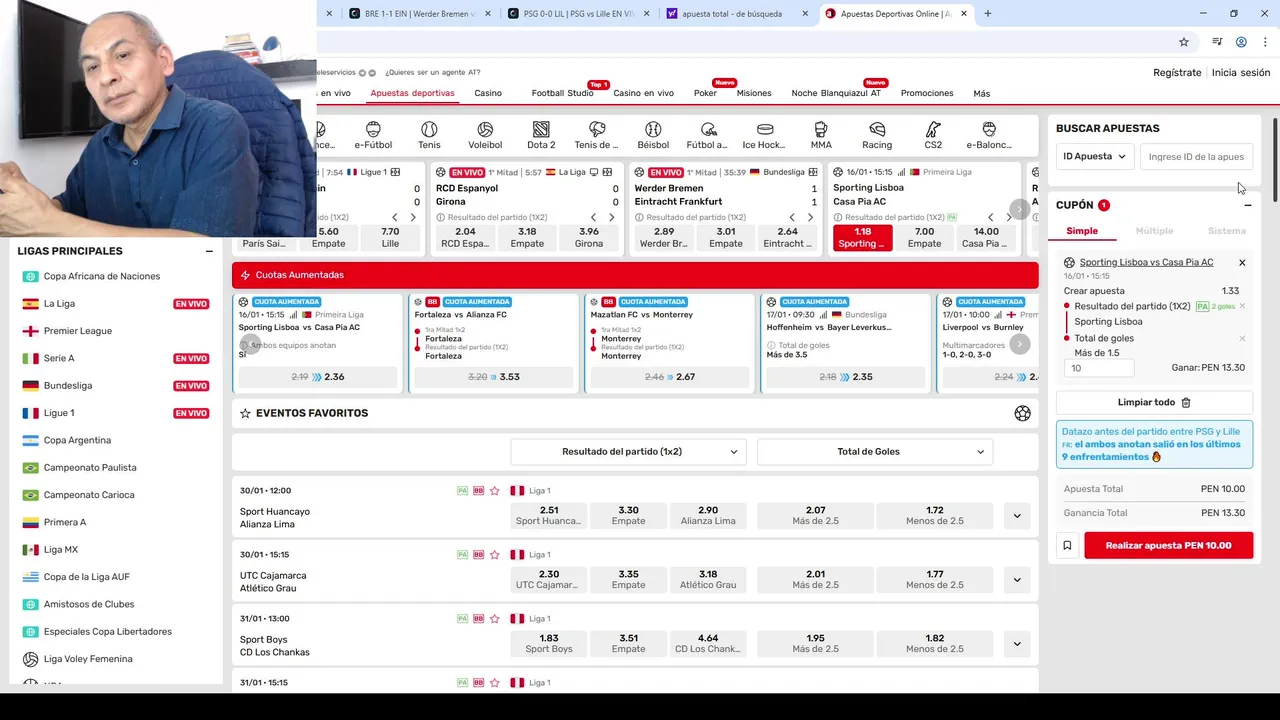Click the Regístrate link
Image resolution: width=1280 pixels, height=720 pixels.
[1177, 72]
